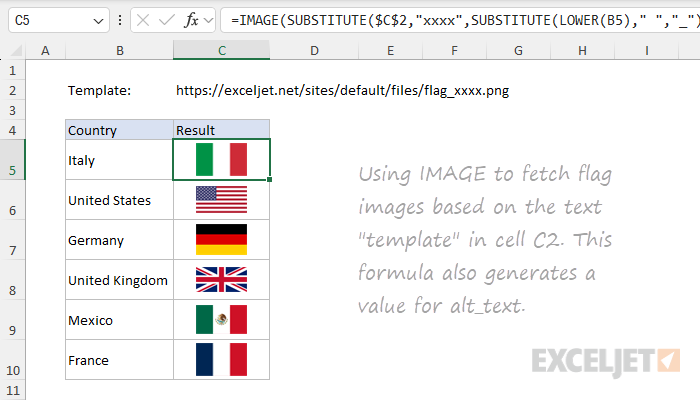The width and height of the screenshot is (700, 400).
Task: Select the template URL cell with flag_xxxx.png
Action: pos(342,91)
